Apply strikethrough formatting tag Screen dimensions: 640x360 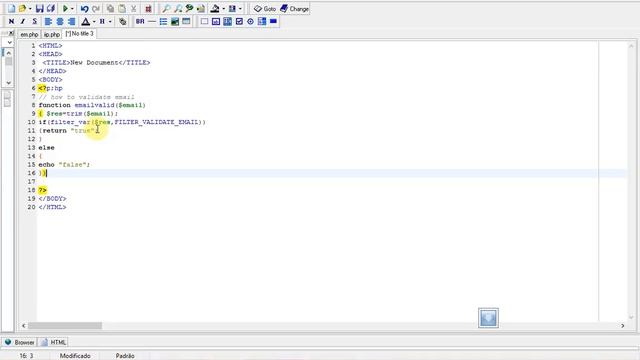point(35,21)
